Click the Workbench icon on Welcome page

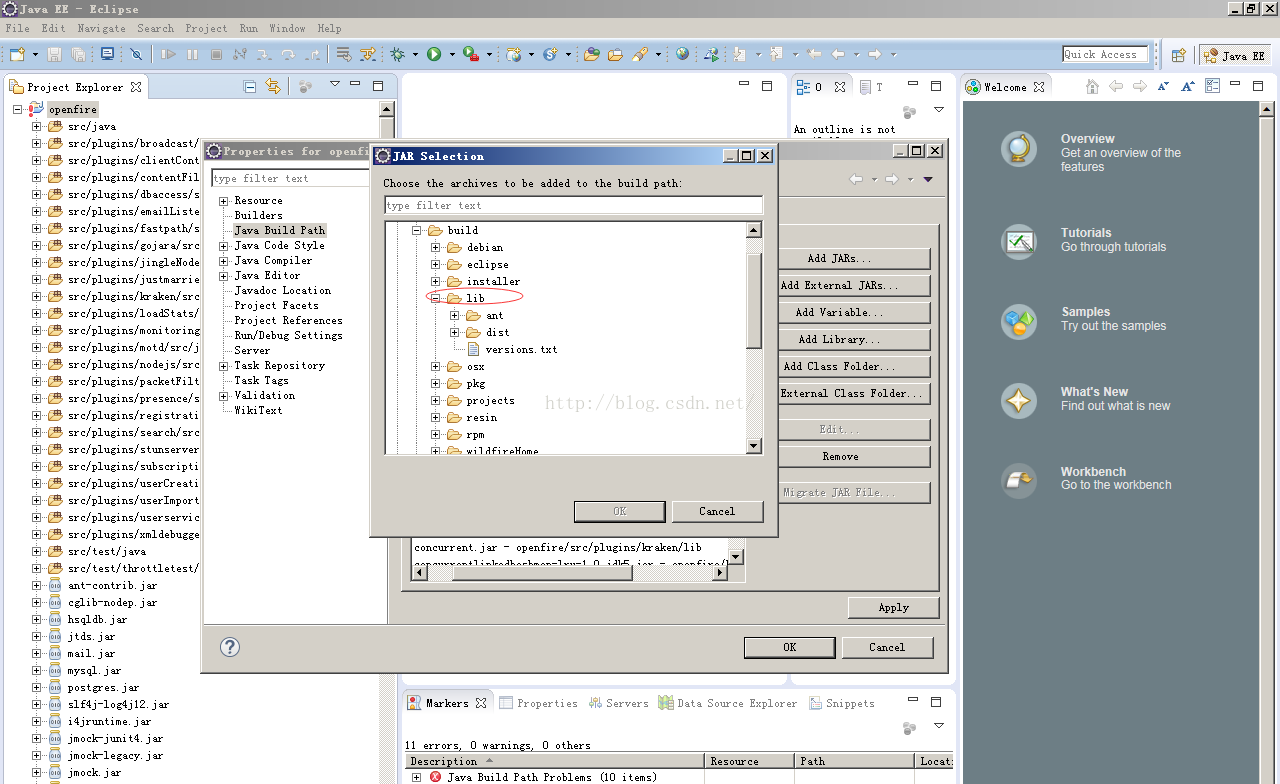click(x=1019, y=481)
